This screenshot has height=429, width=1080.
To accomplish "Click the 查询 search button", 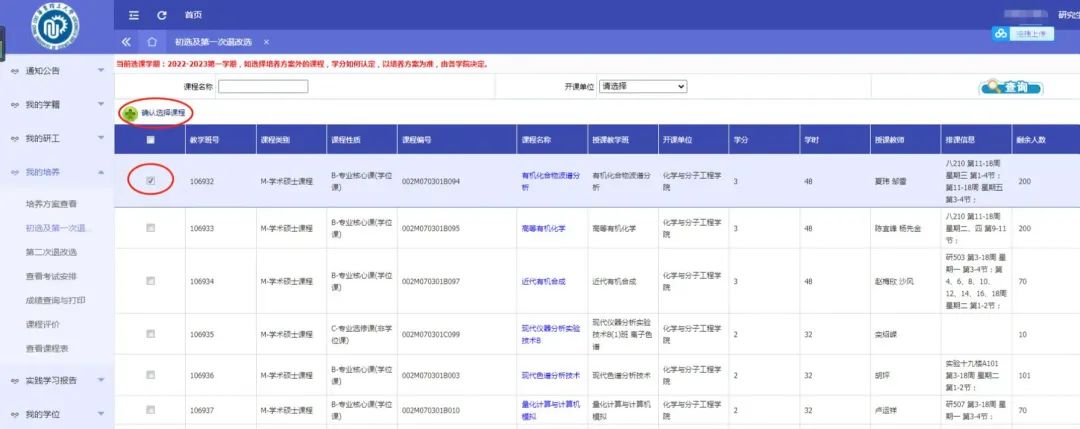I will coord(1011,87).
